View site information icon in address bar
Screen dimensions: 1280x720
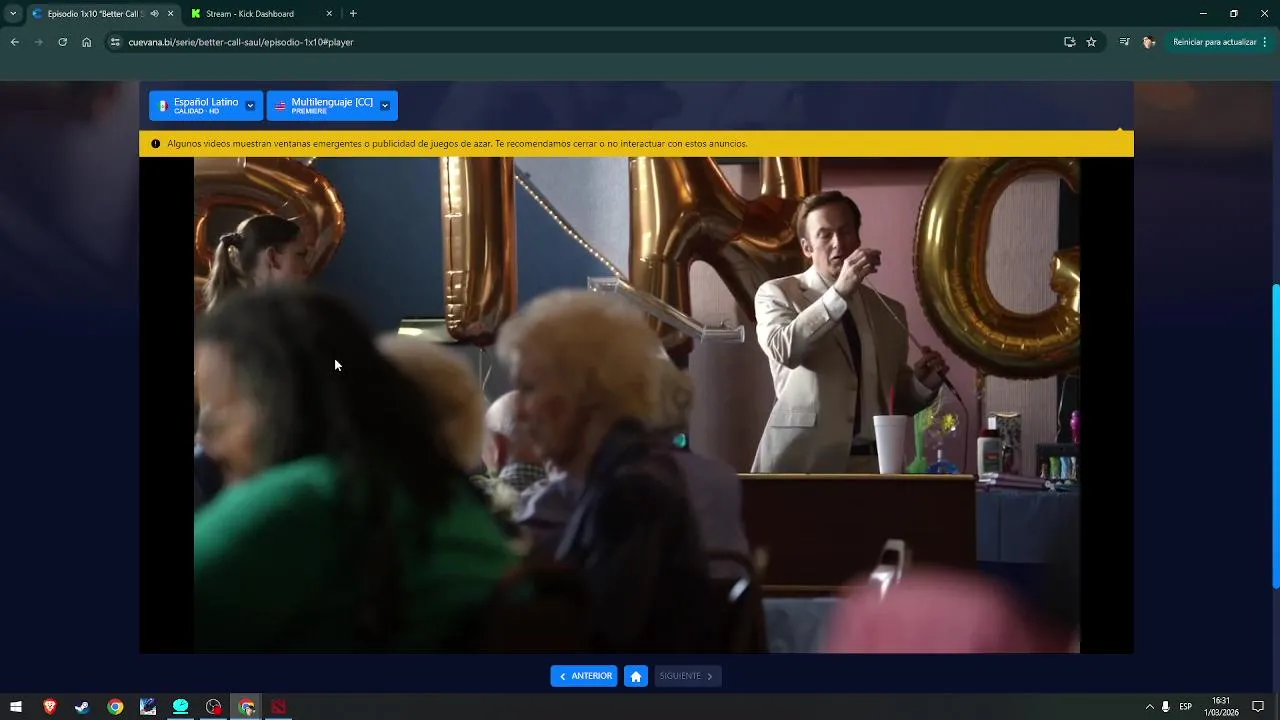pyautogui.click(x=115, y=42)
